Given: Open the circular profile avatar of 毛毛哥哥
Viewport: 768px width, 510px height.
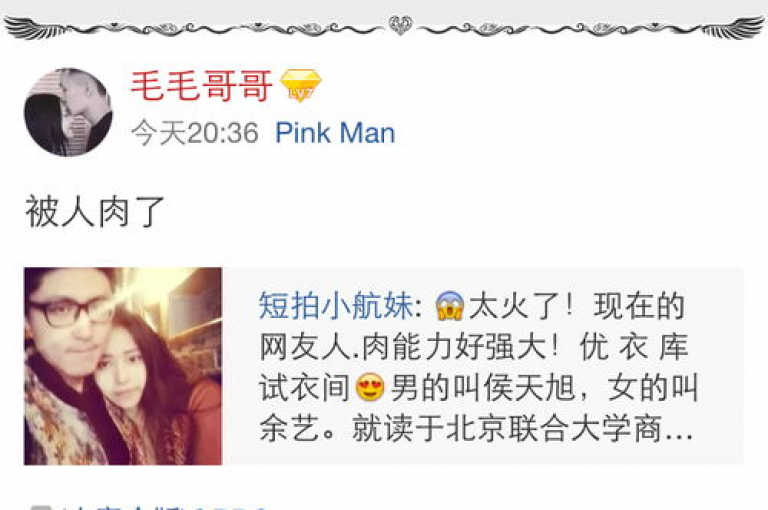Looking at the screenshot, I should click(x=68, y=112).
